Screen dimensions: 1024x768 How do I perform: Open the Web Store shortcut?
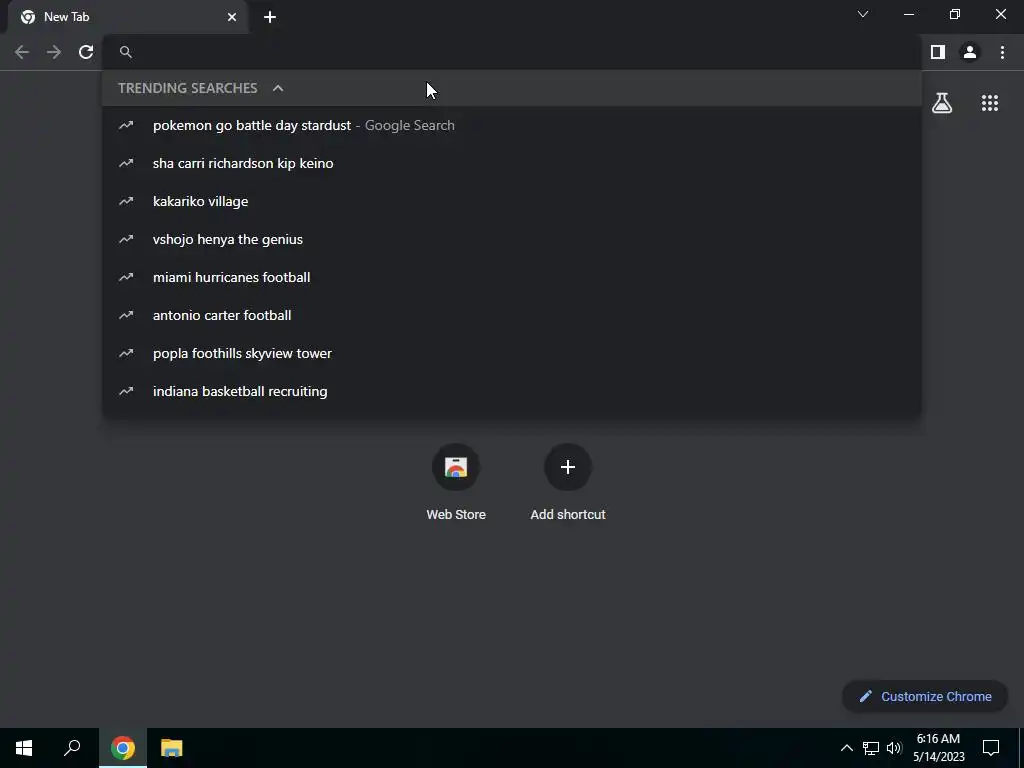[x=456, y=481]
